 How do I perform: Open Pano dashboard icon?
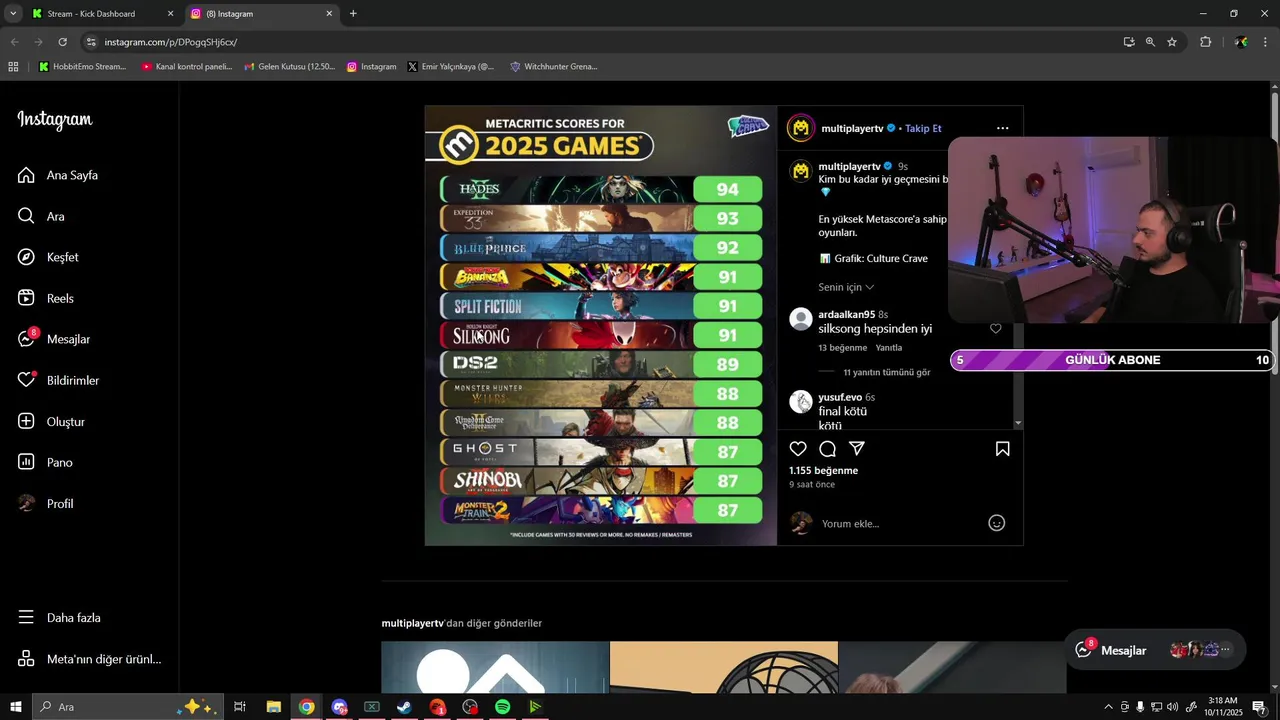pyautogui.click(x=26, y=462)
